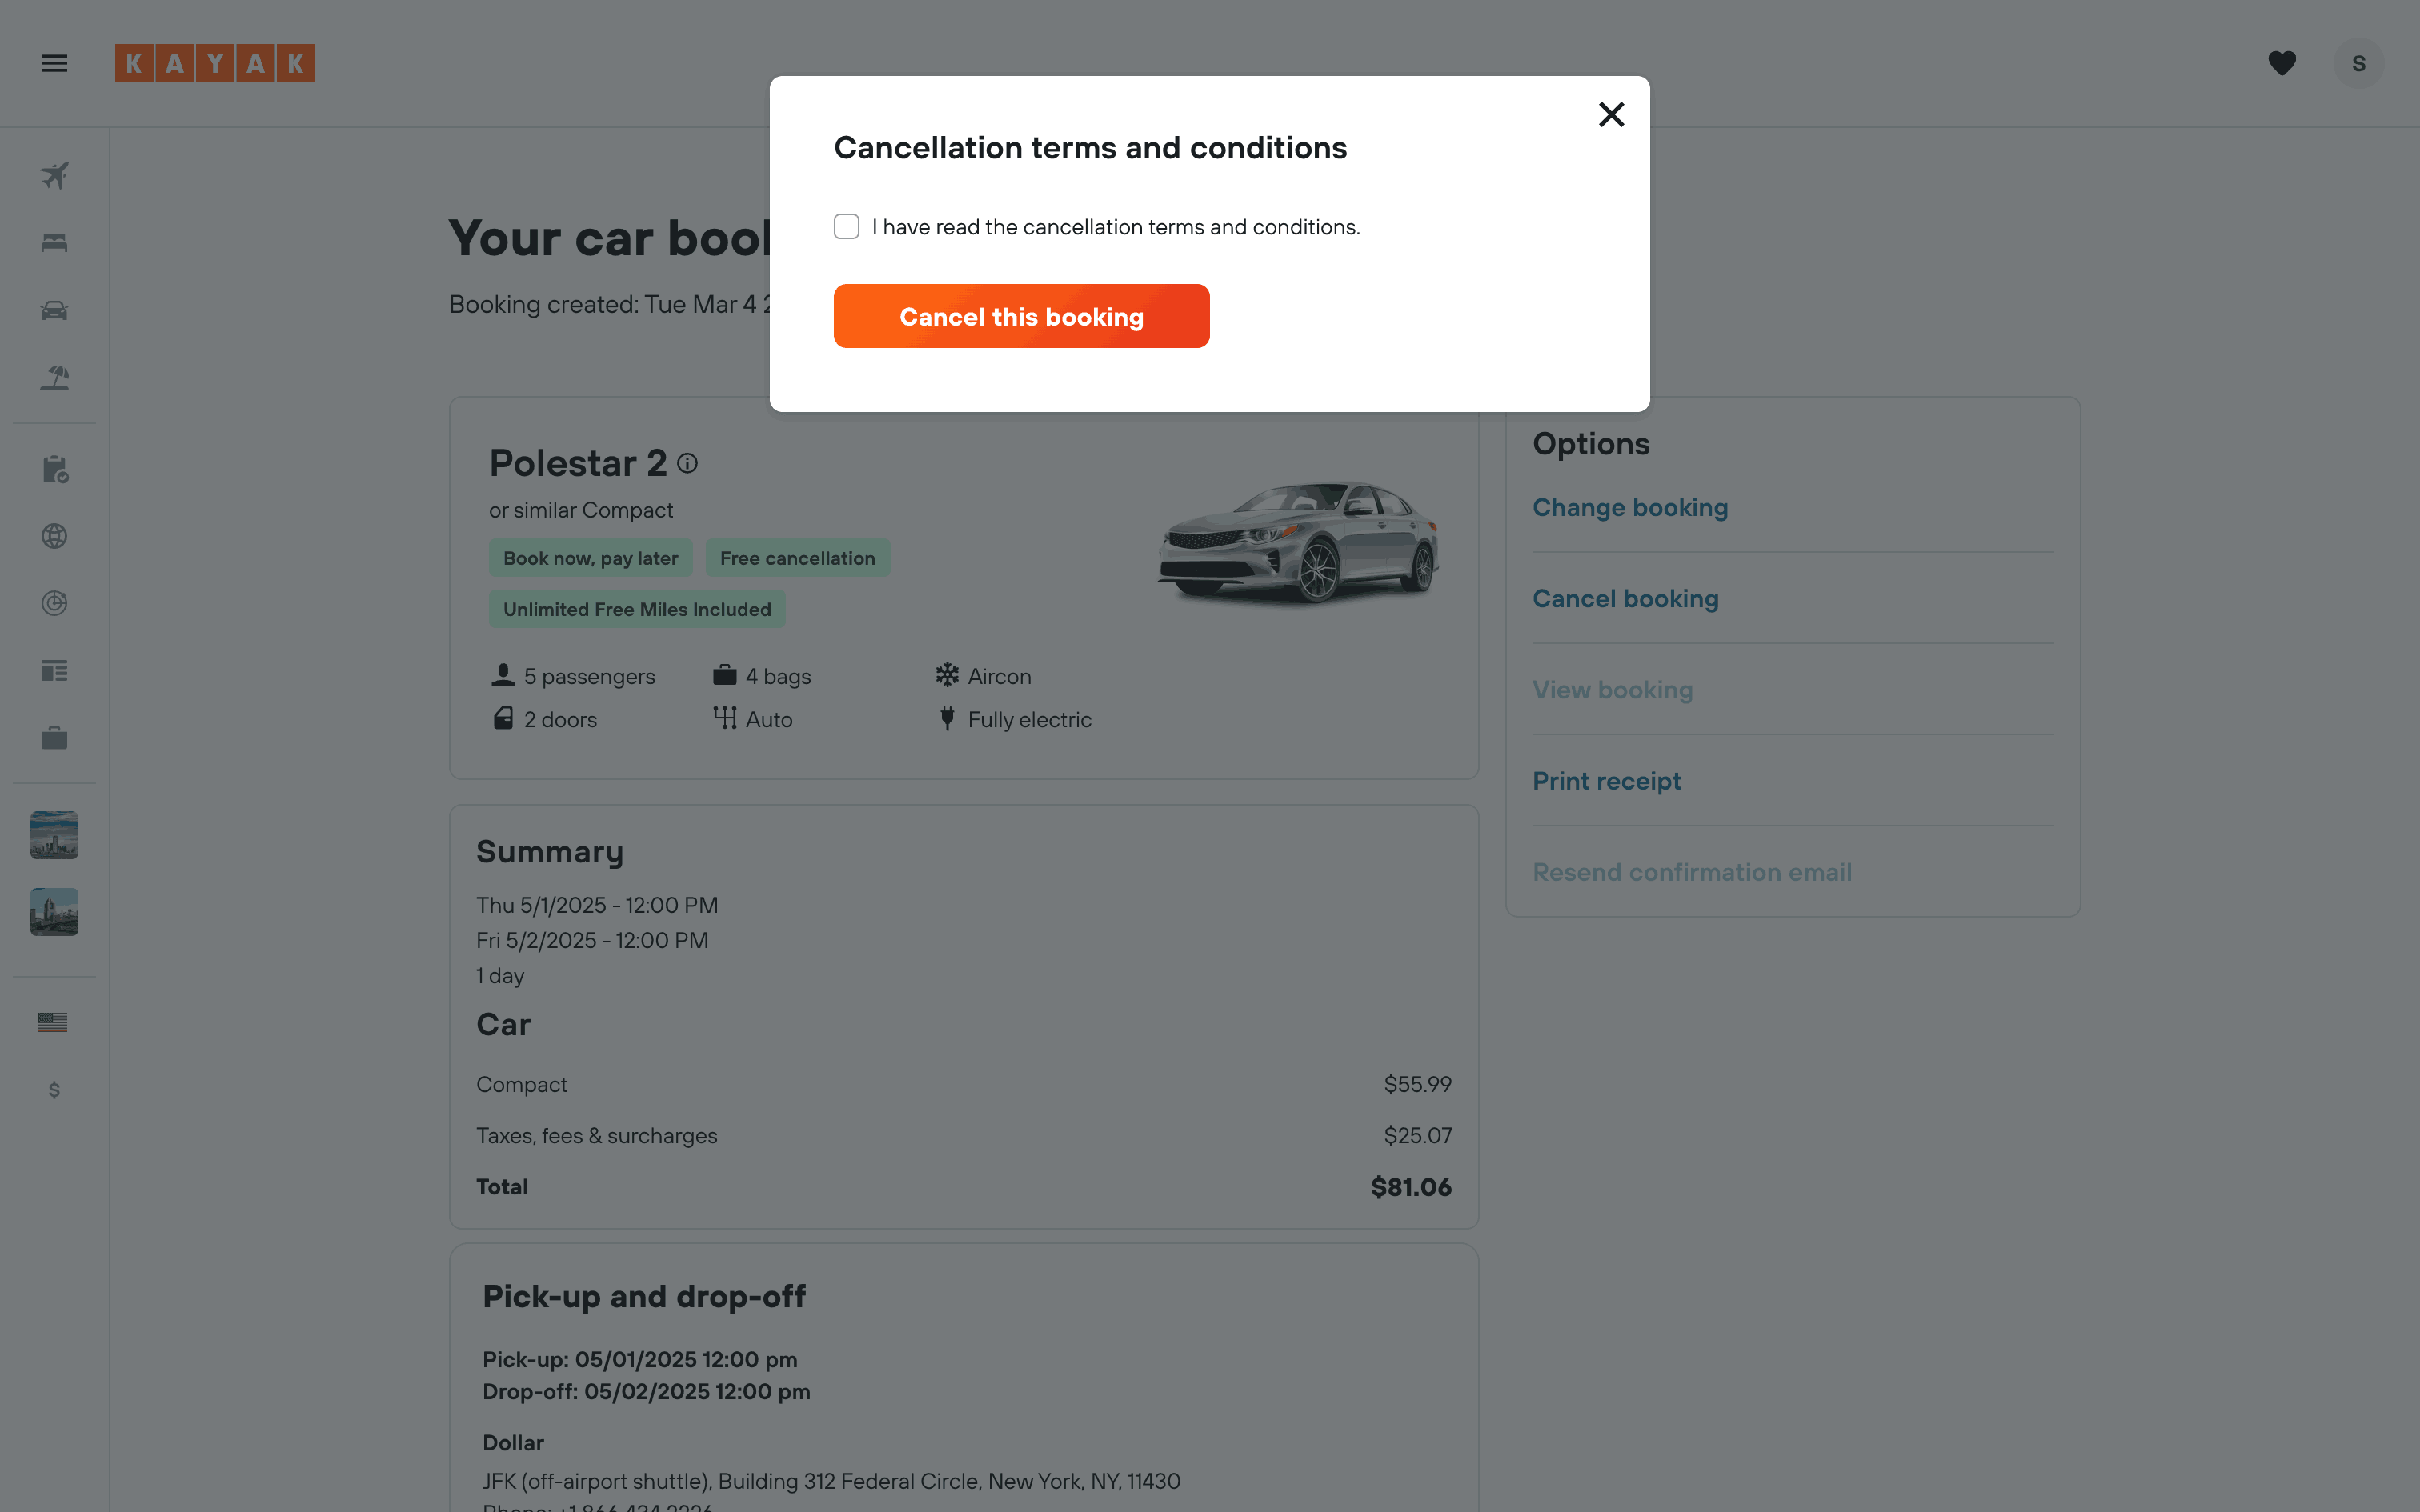Open the first city thumbnail in sidebar

(x=54, y=835)
